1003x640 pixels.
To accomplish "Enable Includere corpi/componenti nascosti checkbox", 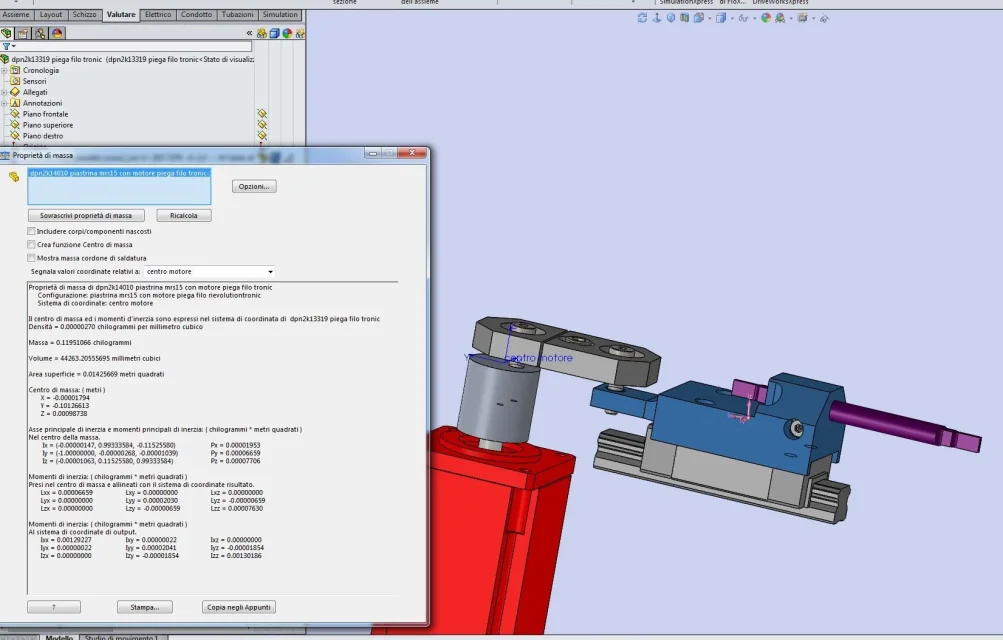I will click(31, 231).
